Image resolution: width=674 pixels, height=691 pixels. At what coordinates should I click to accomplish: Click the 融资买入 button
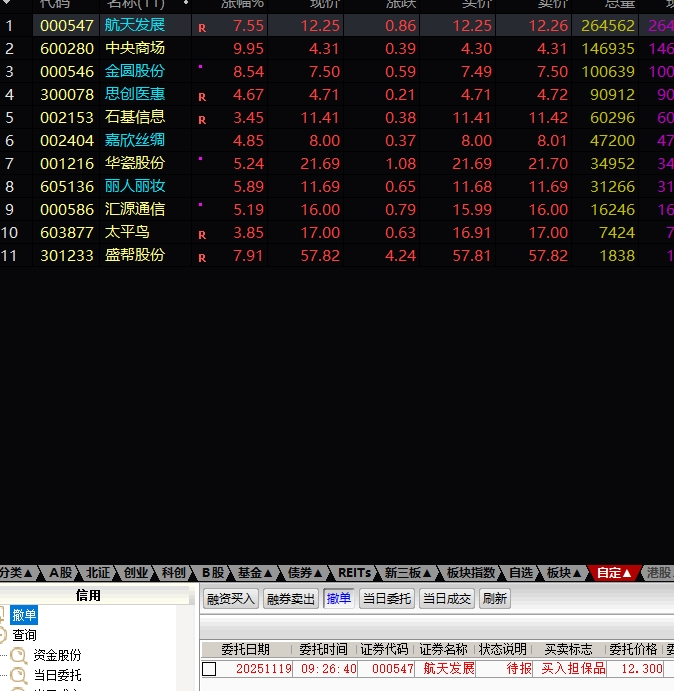click(231, 598)
